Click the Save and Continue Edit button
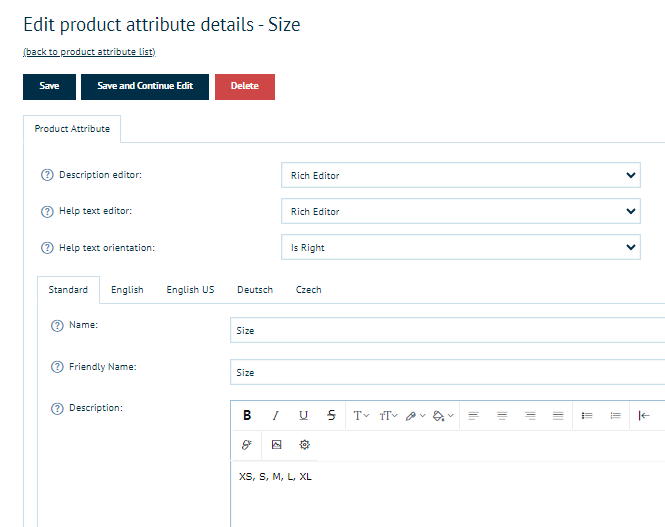The image size is (665, 527). click(145, 86)
